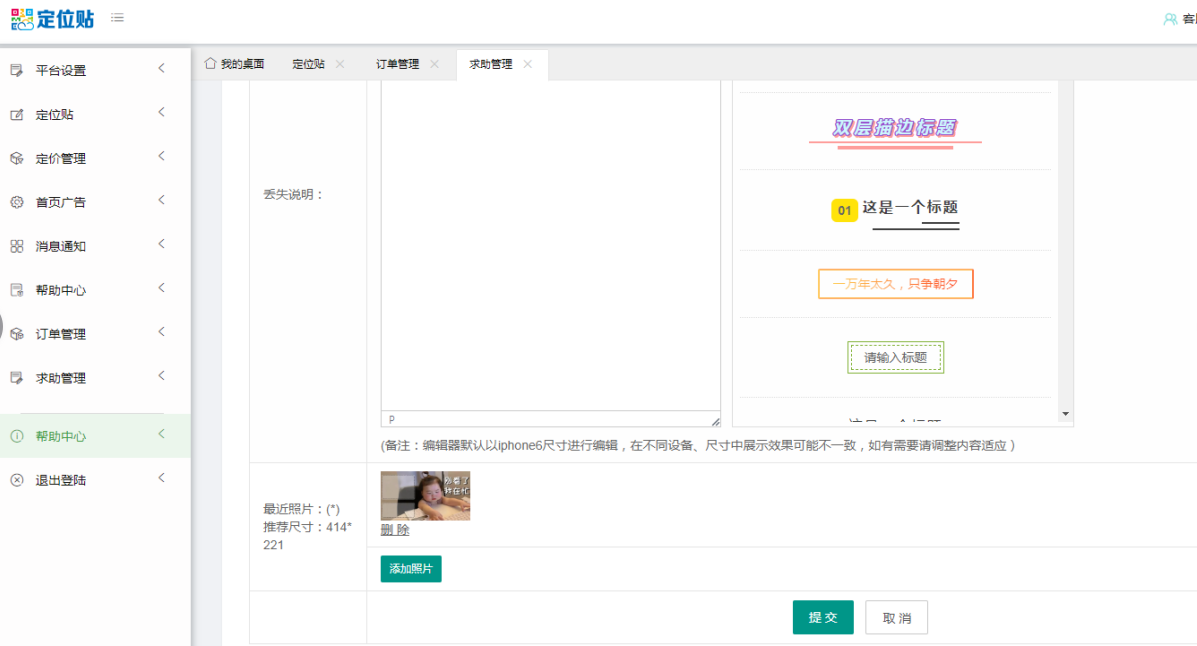Screen dimensions: 1197x646
Task: Toggle the sidebar collapse hamburger icon
Action: pyautogui.click(x=118, y=18)
